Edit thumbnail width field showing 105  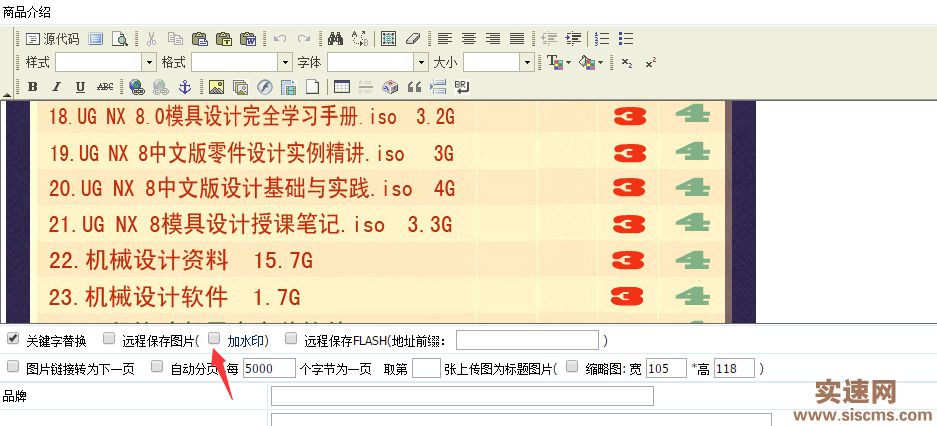point(666,368)
